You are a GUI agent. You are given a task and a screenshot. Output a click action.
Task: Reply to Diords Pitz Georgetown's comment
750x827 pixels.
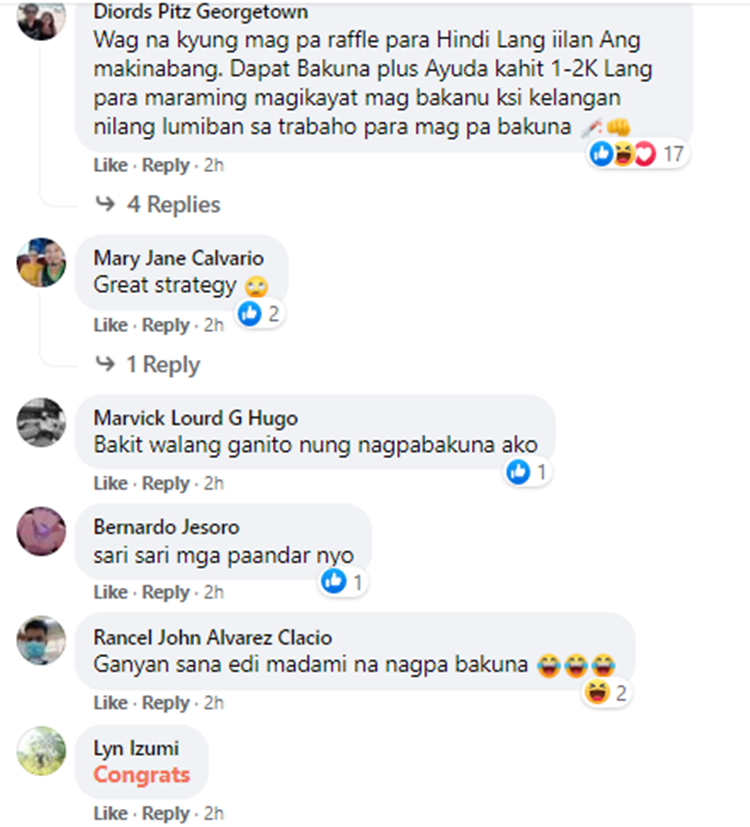coord(166,165)
